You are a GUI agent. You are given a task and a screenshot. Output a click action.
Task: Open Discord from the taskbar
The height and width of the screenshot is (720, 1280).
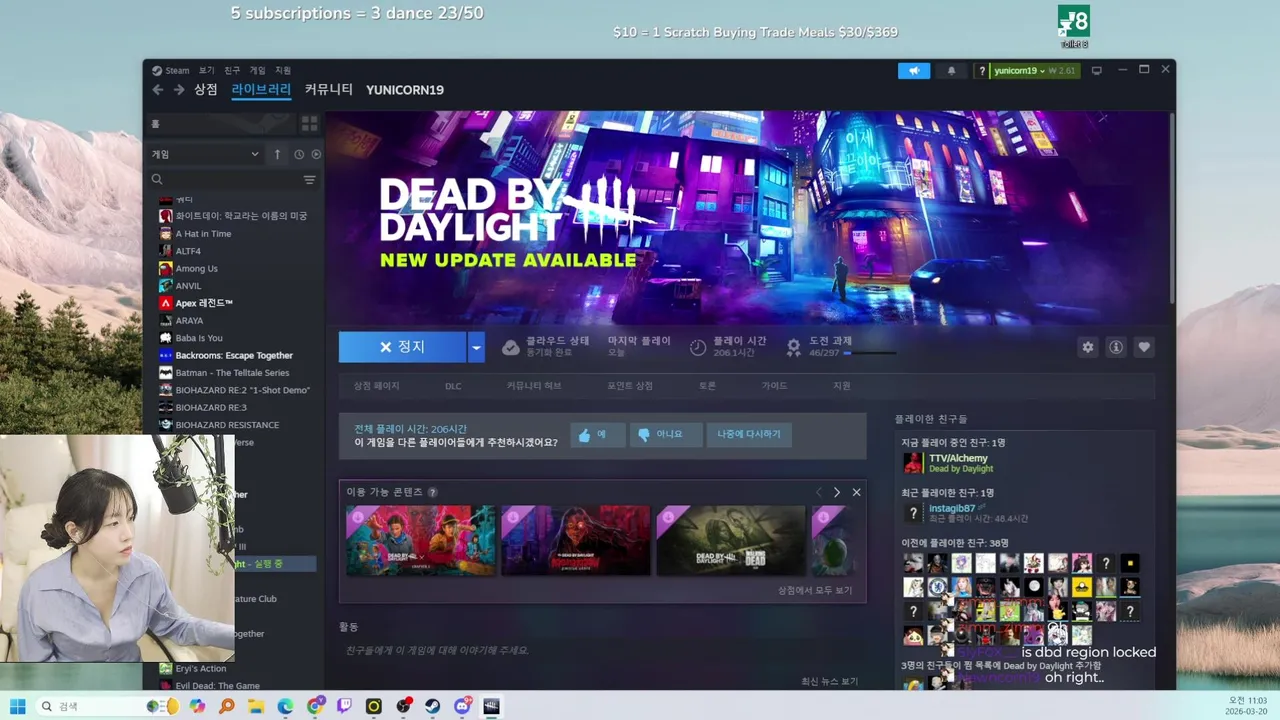[463, 706]
